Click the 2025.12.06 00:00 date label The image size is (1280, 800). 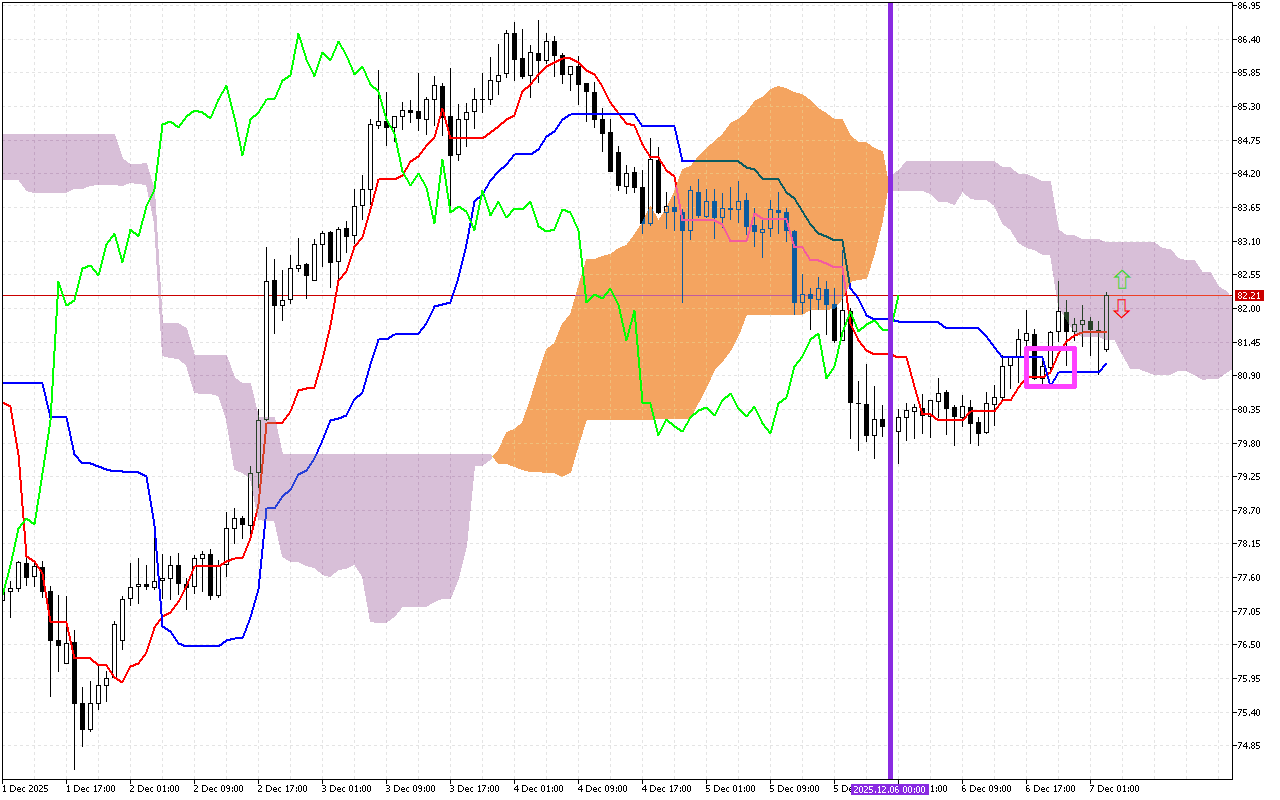pos(889,789)
